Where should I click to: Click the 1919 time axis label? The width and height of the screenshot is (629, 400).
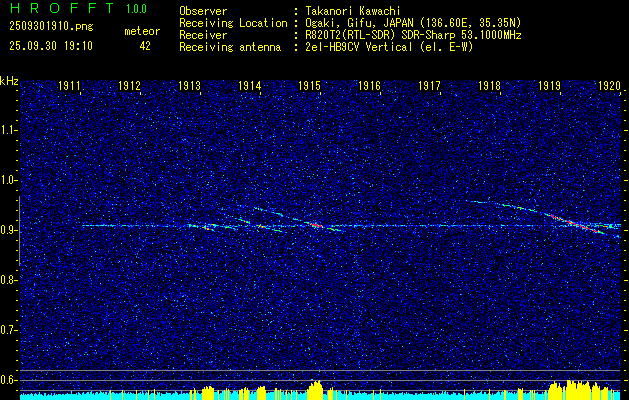click(549, 85)
